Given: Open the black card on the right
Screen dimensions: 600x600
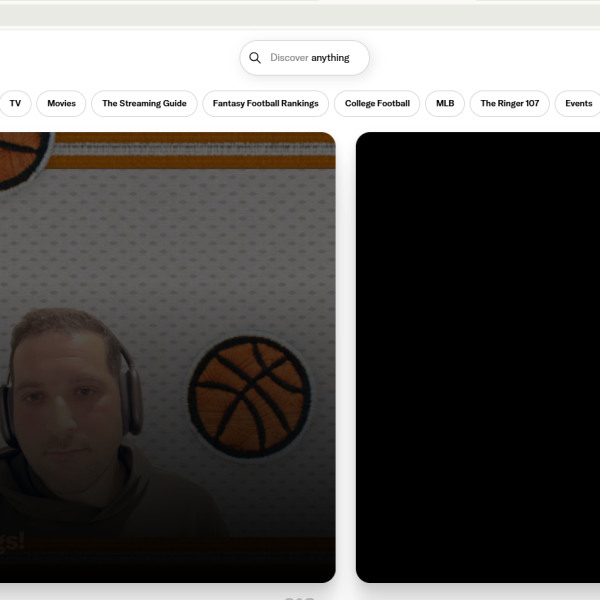Looking at the screenshot, I should click(x=478, y=357).
